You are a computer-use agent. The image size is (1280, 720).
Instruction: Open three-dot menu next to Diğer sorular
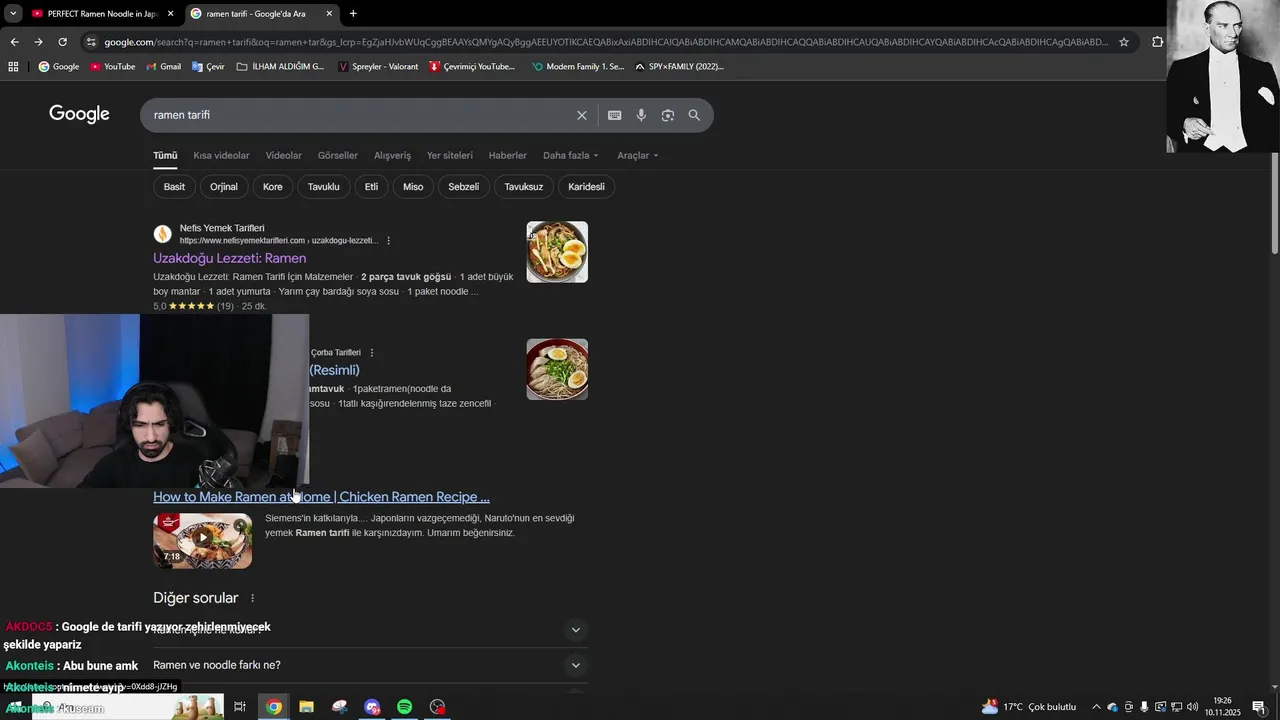pos(252,598)
